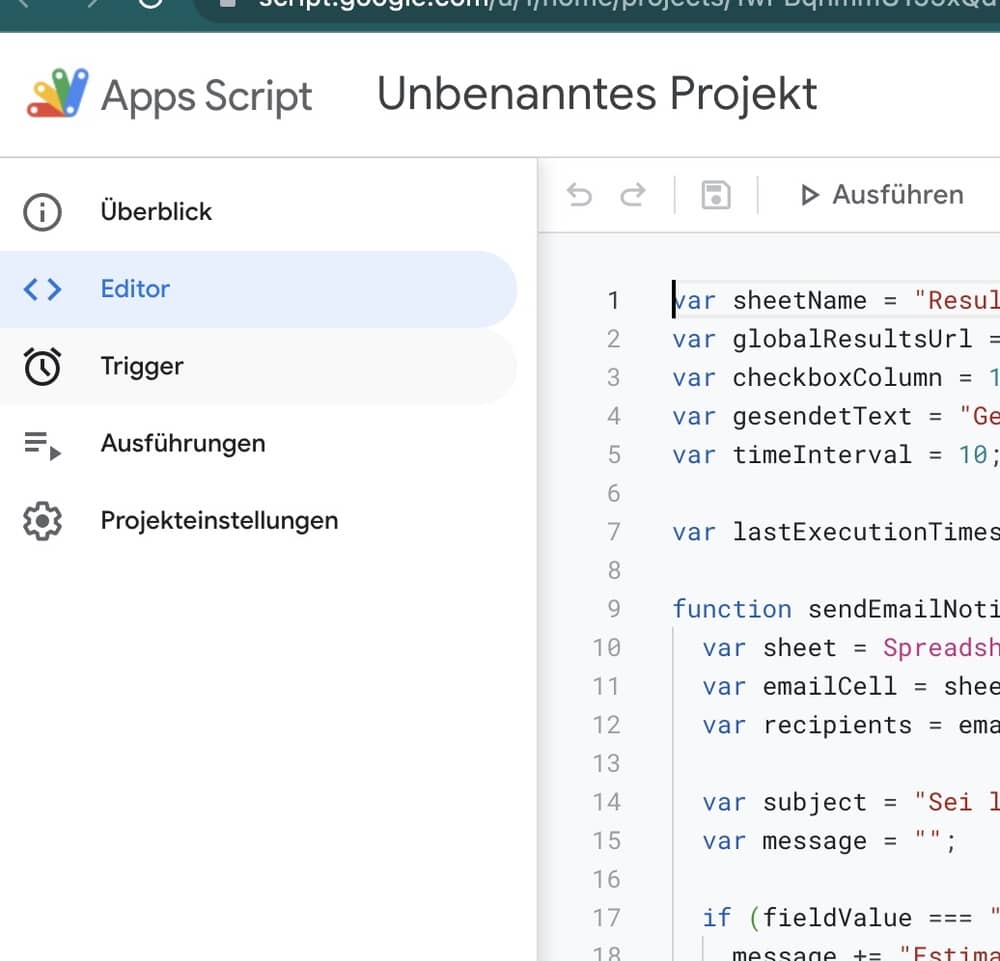Viewport: 1000px width, 961px height.
Task: Undo the last edit in the toolbar
Action: (579, 194)
